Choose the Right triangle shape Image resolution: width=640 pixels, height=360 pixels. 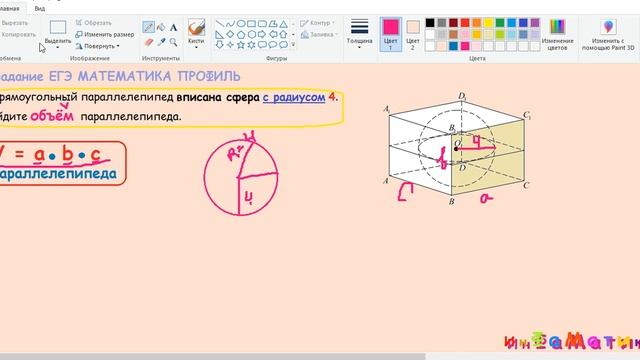tap(220, 34)
